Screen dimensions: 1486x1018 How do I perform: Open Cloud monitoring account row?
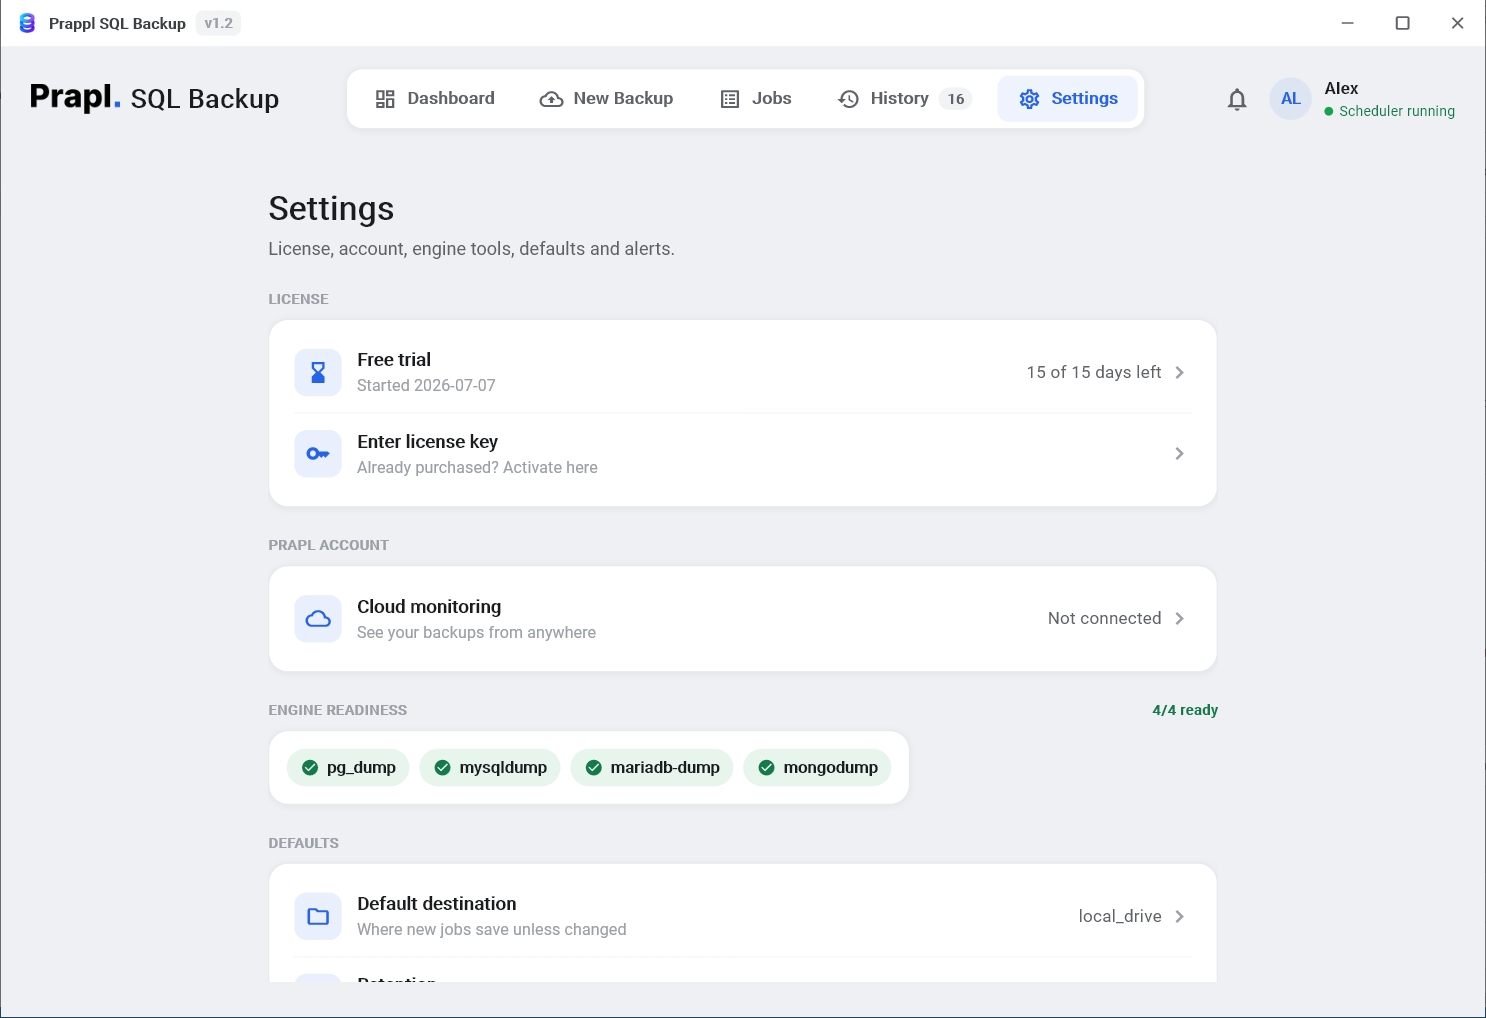(743, 619)
